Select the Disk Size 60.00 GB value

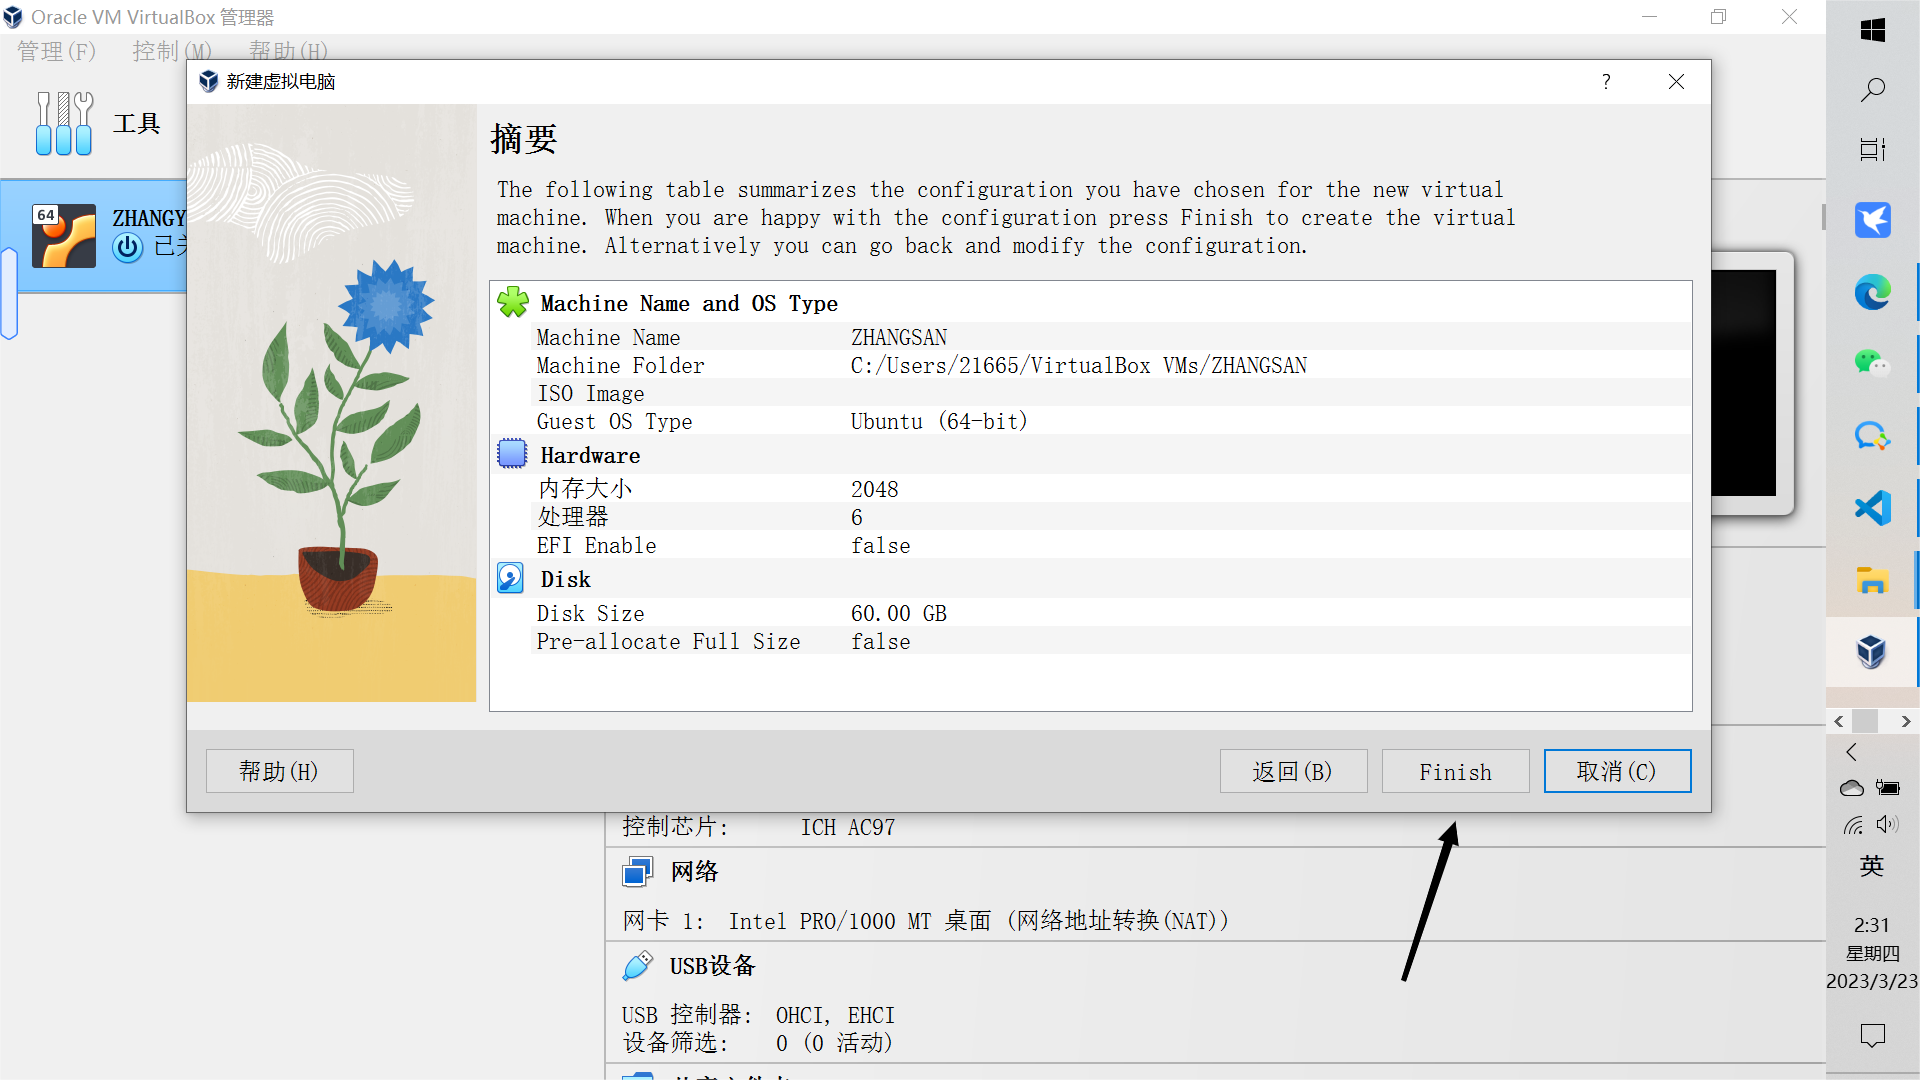[x=899, y=614]
